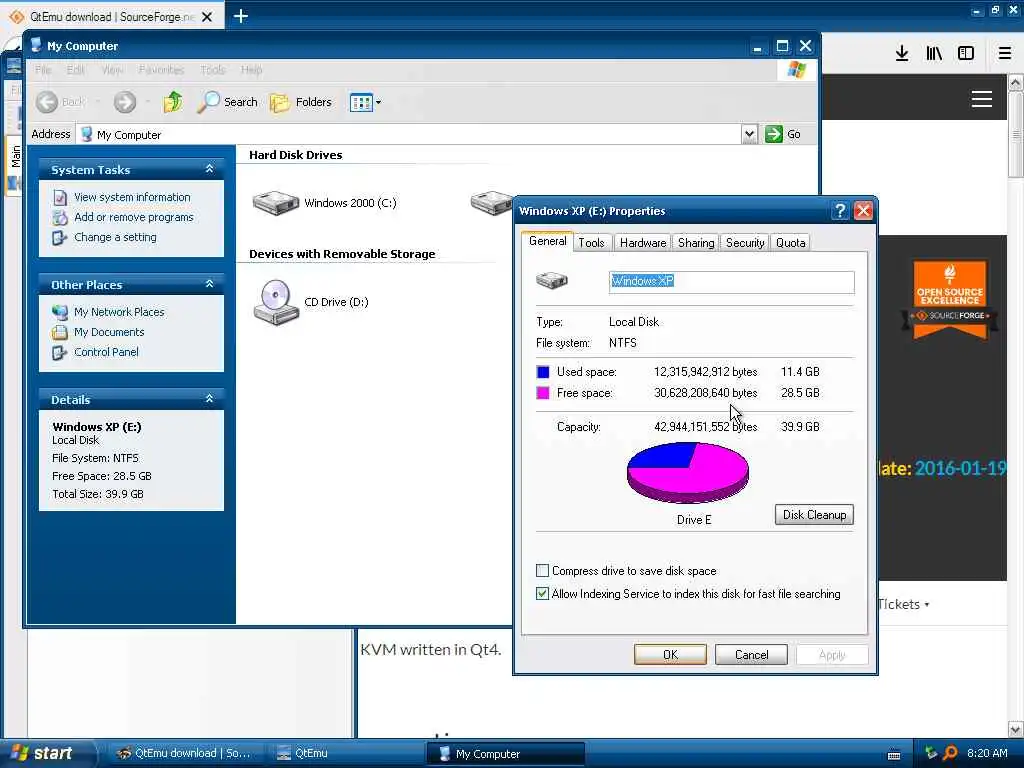This screenshot has height=768, width=1024.
Task: Collapse the Other Places panel
Action: 209,284
